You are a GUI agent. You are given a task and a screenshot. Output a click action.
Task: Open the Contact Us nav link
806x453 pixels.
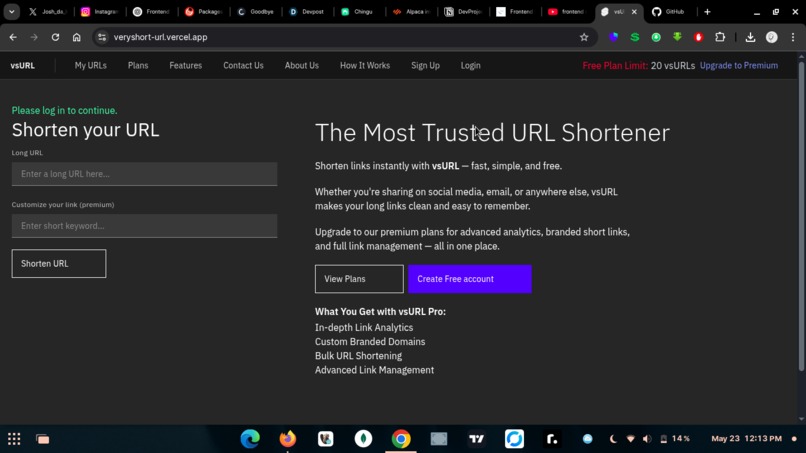click(243, 66)
